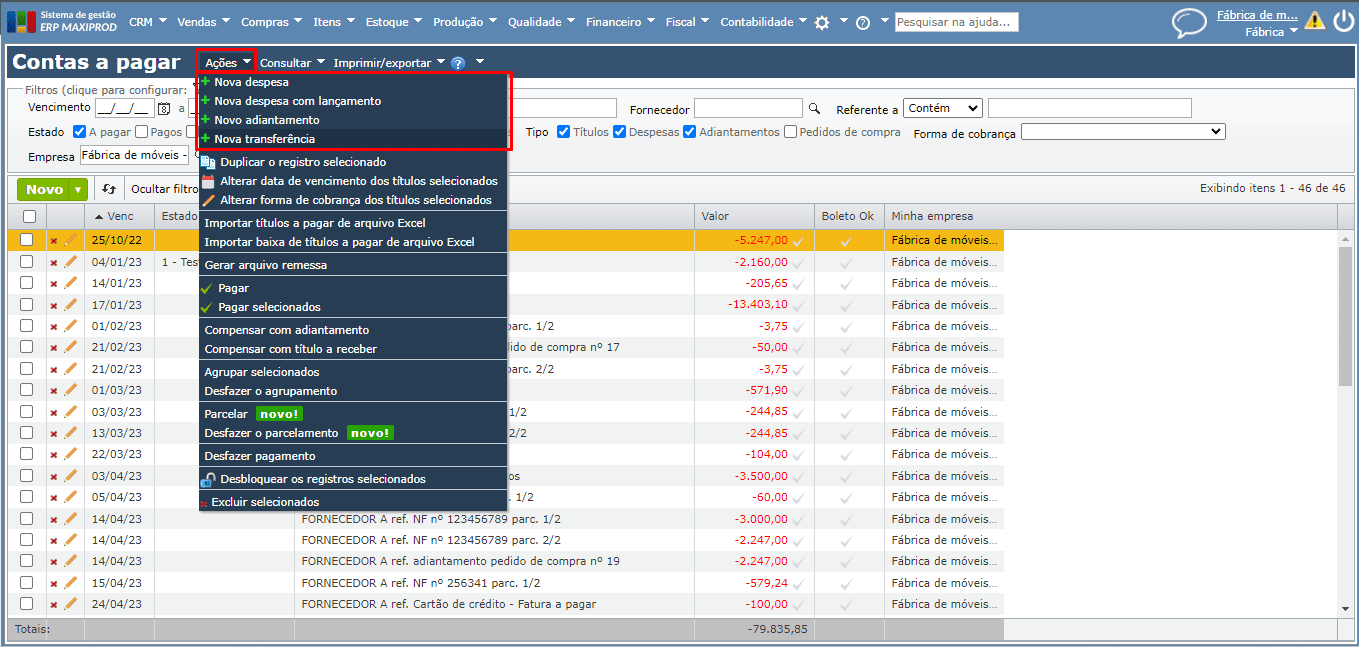Open the settings gear icon

click(x=822, y=22)
